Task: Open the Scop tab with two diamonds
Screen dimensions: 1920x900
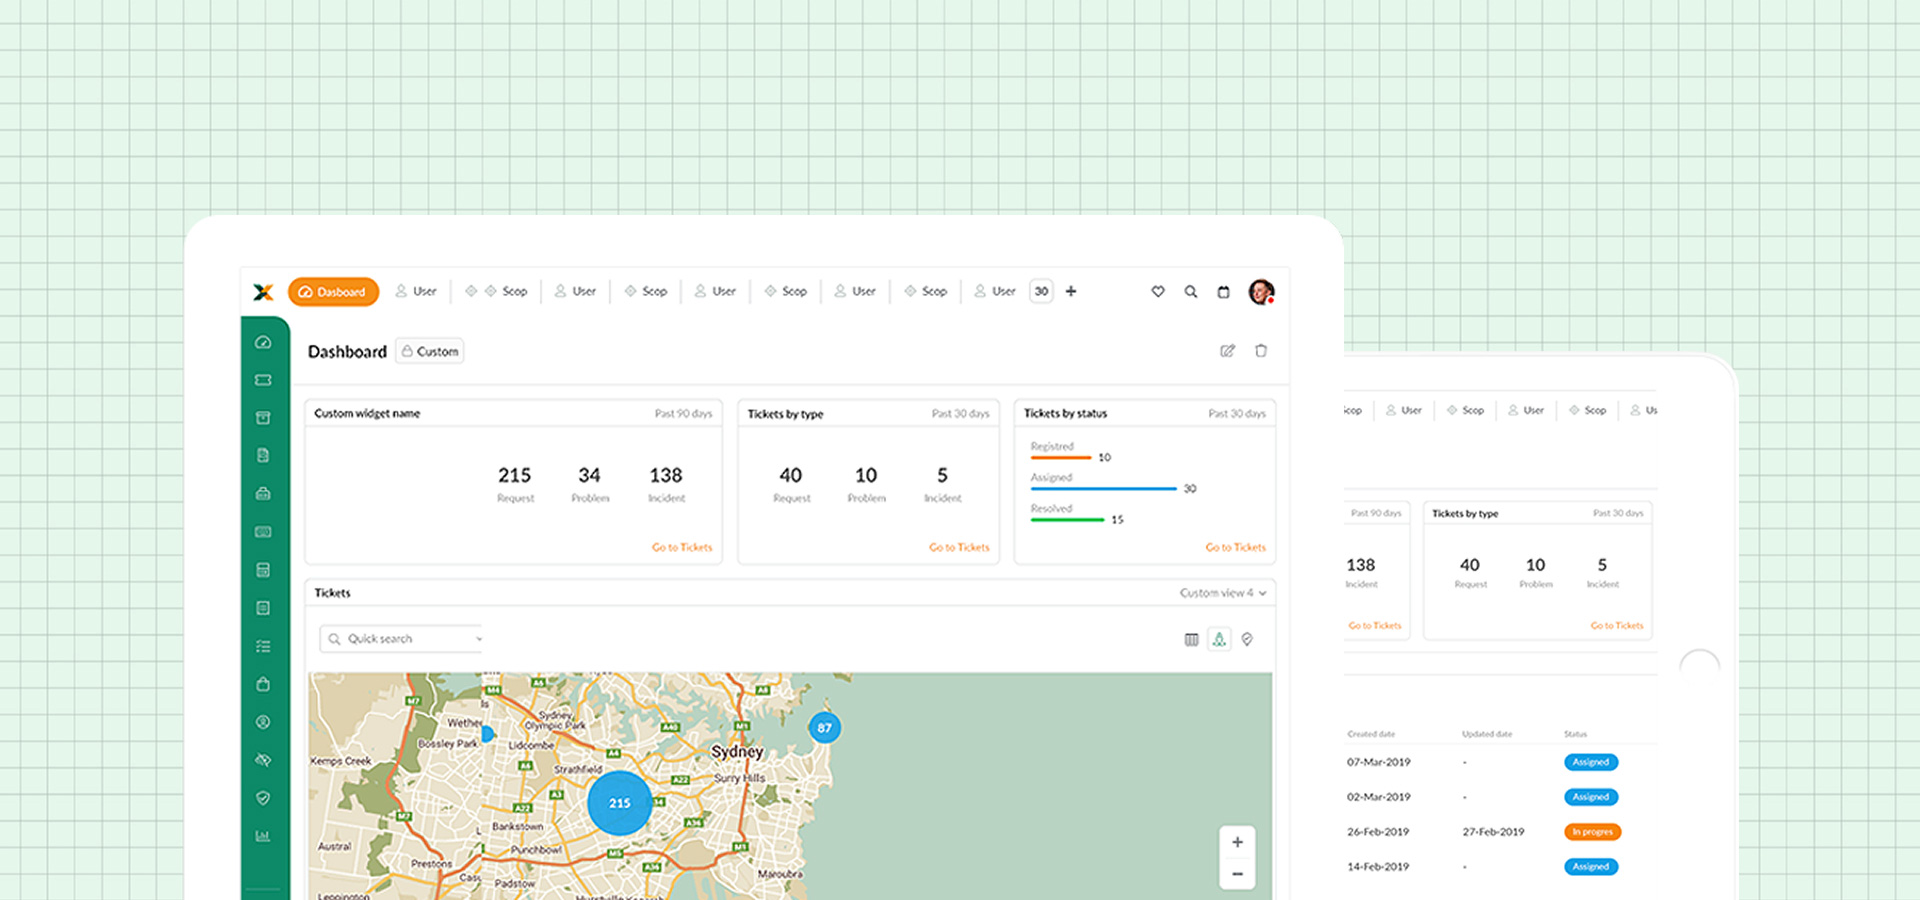Action: coord(496,291)
